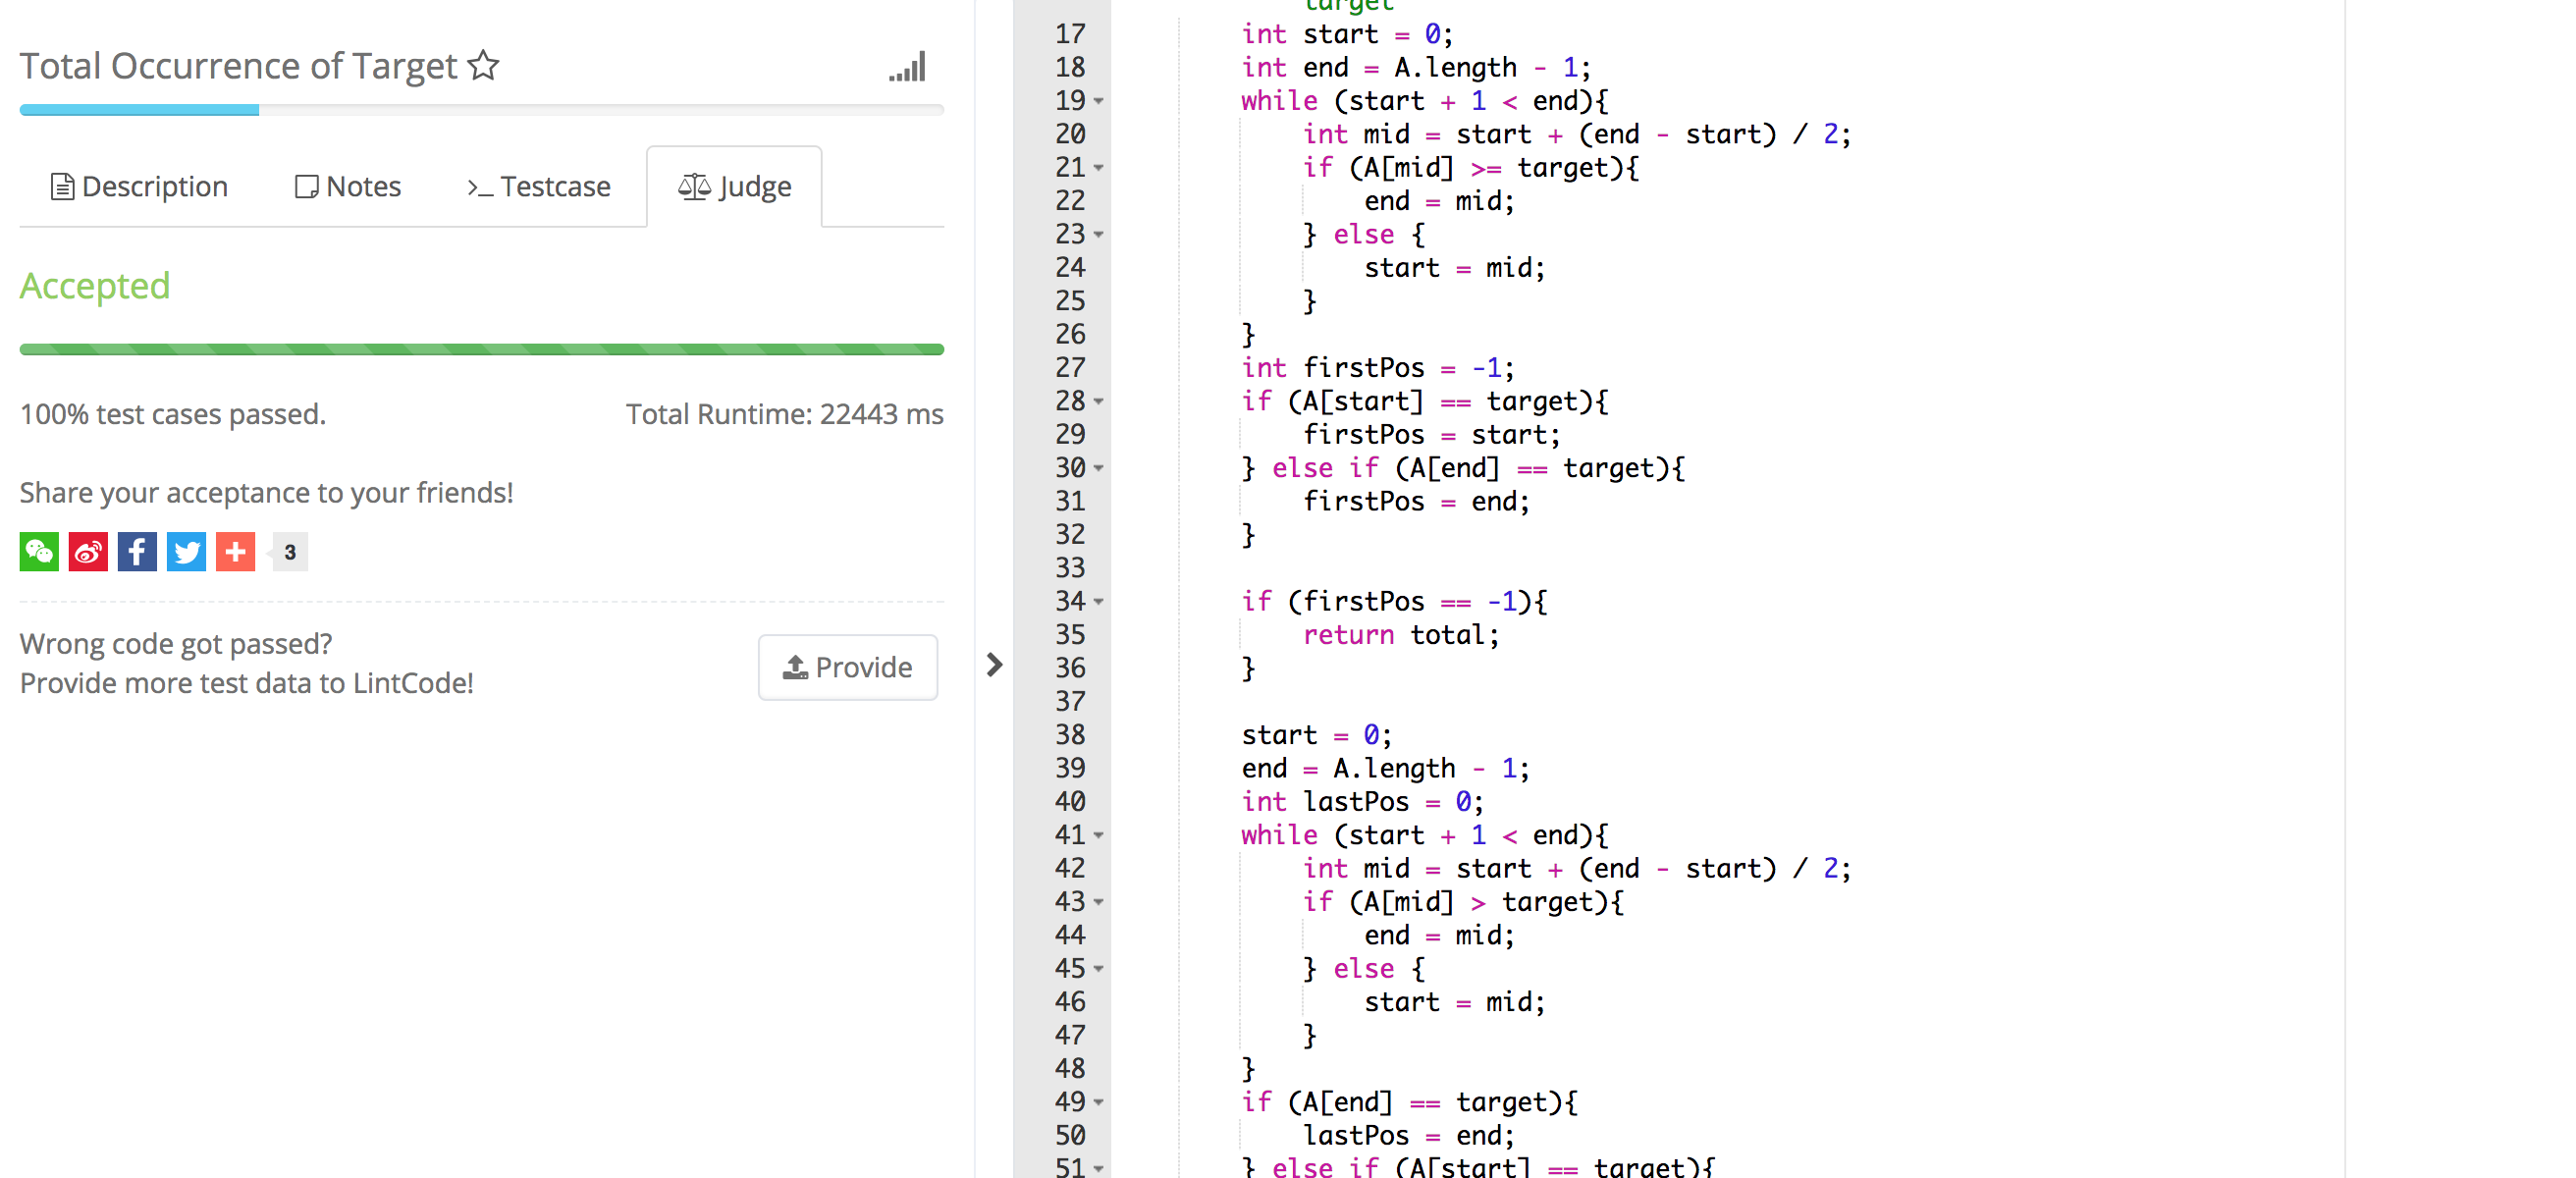
Task: Open the Description tab
Action: (139, 186)
